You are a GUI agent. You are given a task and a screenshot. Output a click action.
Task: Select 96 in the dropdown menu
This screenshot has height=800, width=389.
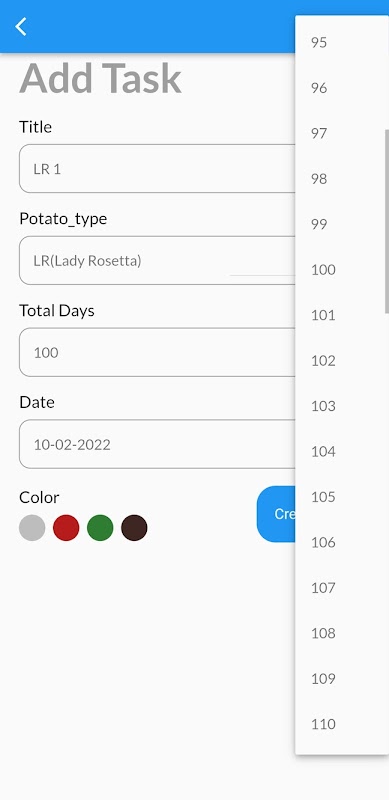[x=341, y=88]
